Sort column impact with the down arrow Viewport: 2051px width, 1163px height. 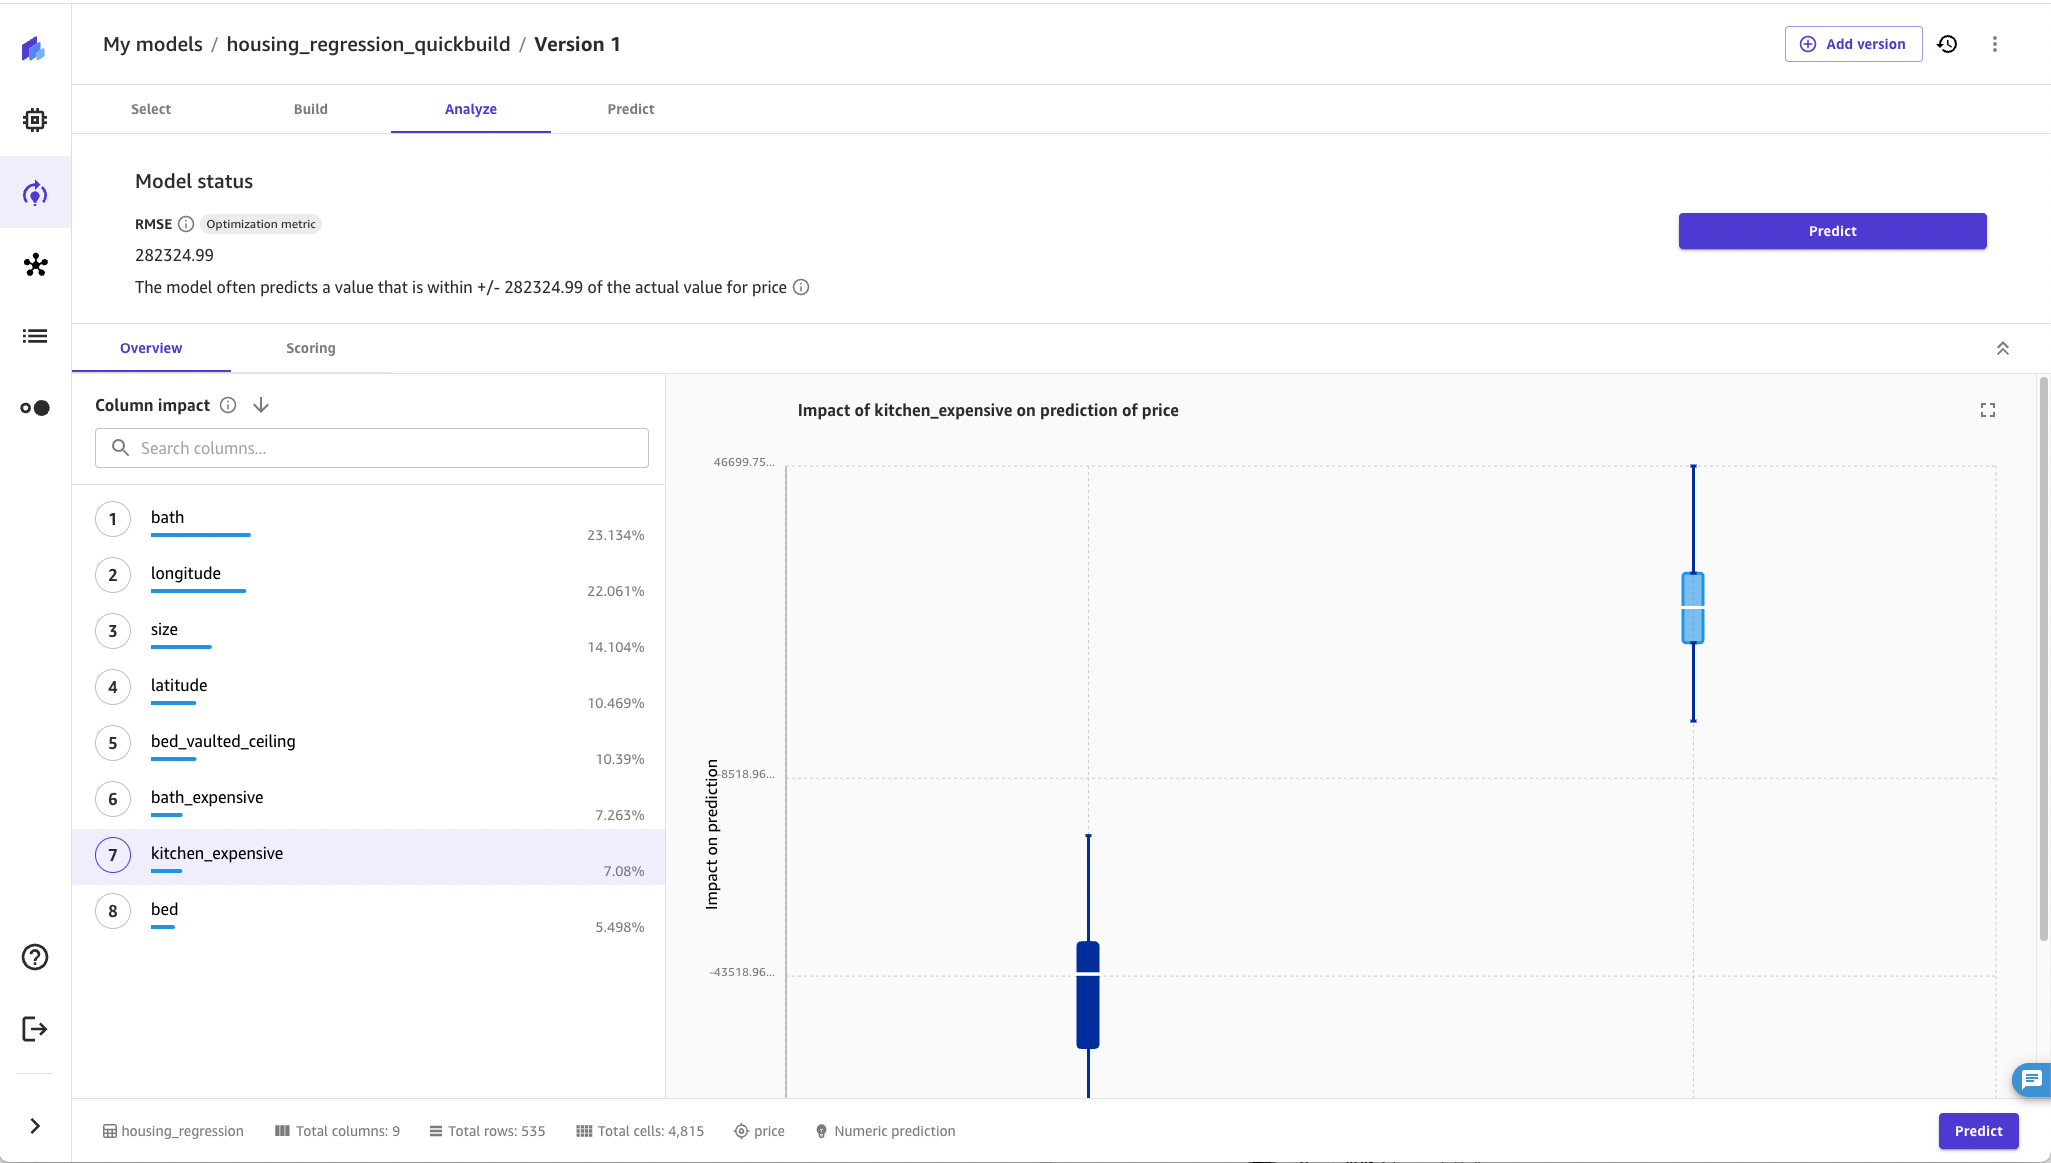coord(261,405)
